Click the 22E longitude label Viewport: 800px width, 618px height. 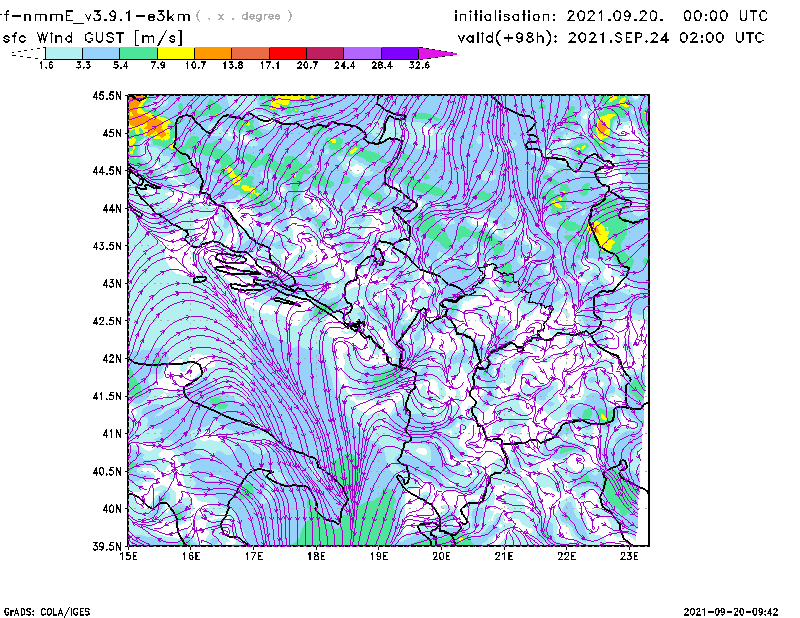(566, 556)
